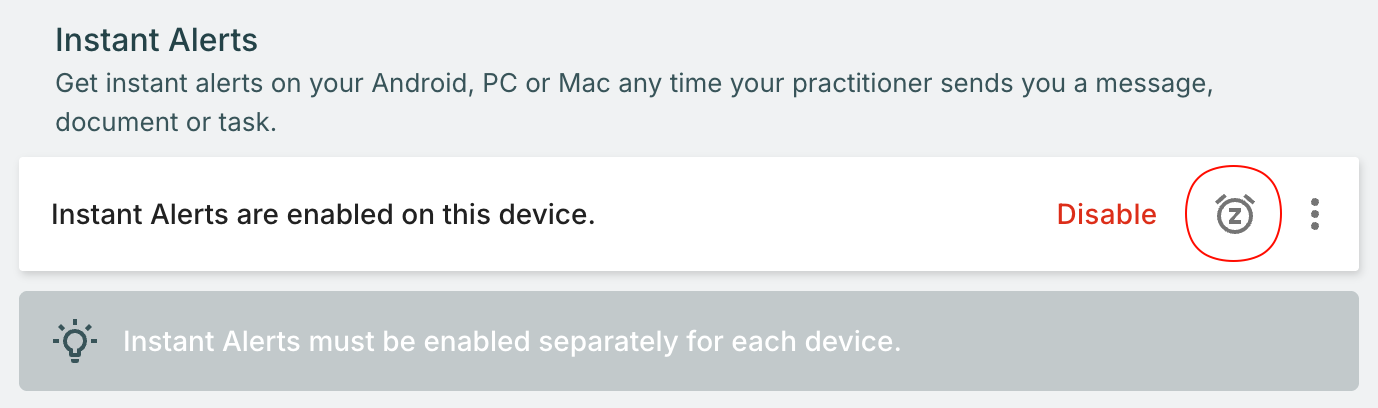Click the snooze alarm clock icon

(x=1234, y=214)
